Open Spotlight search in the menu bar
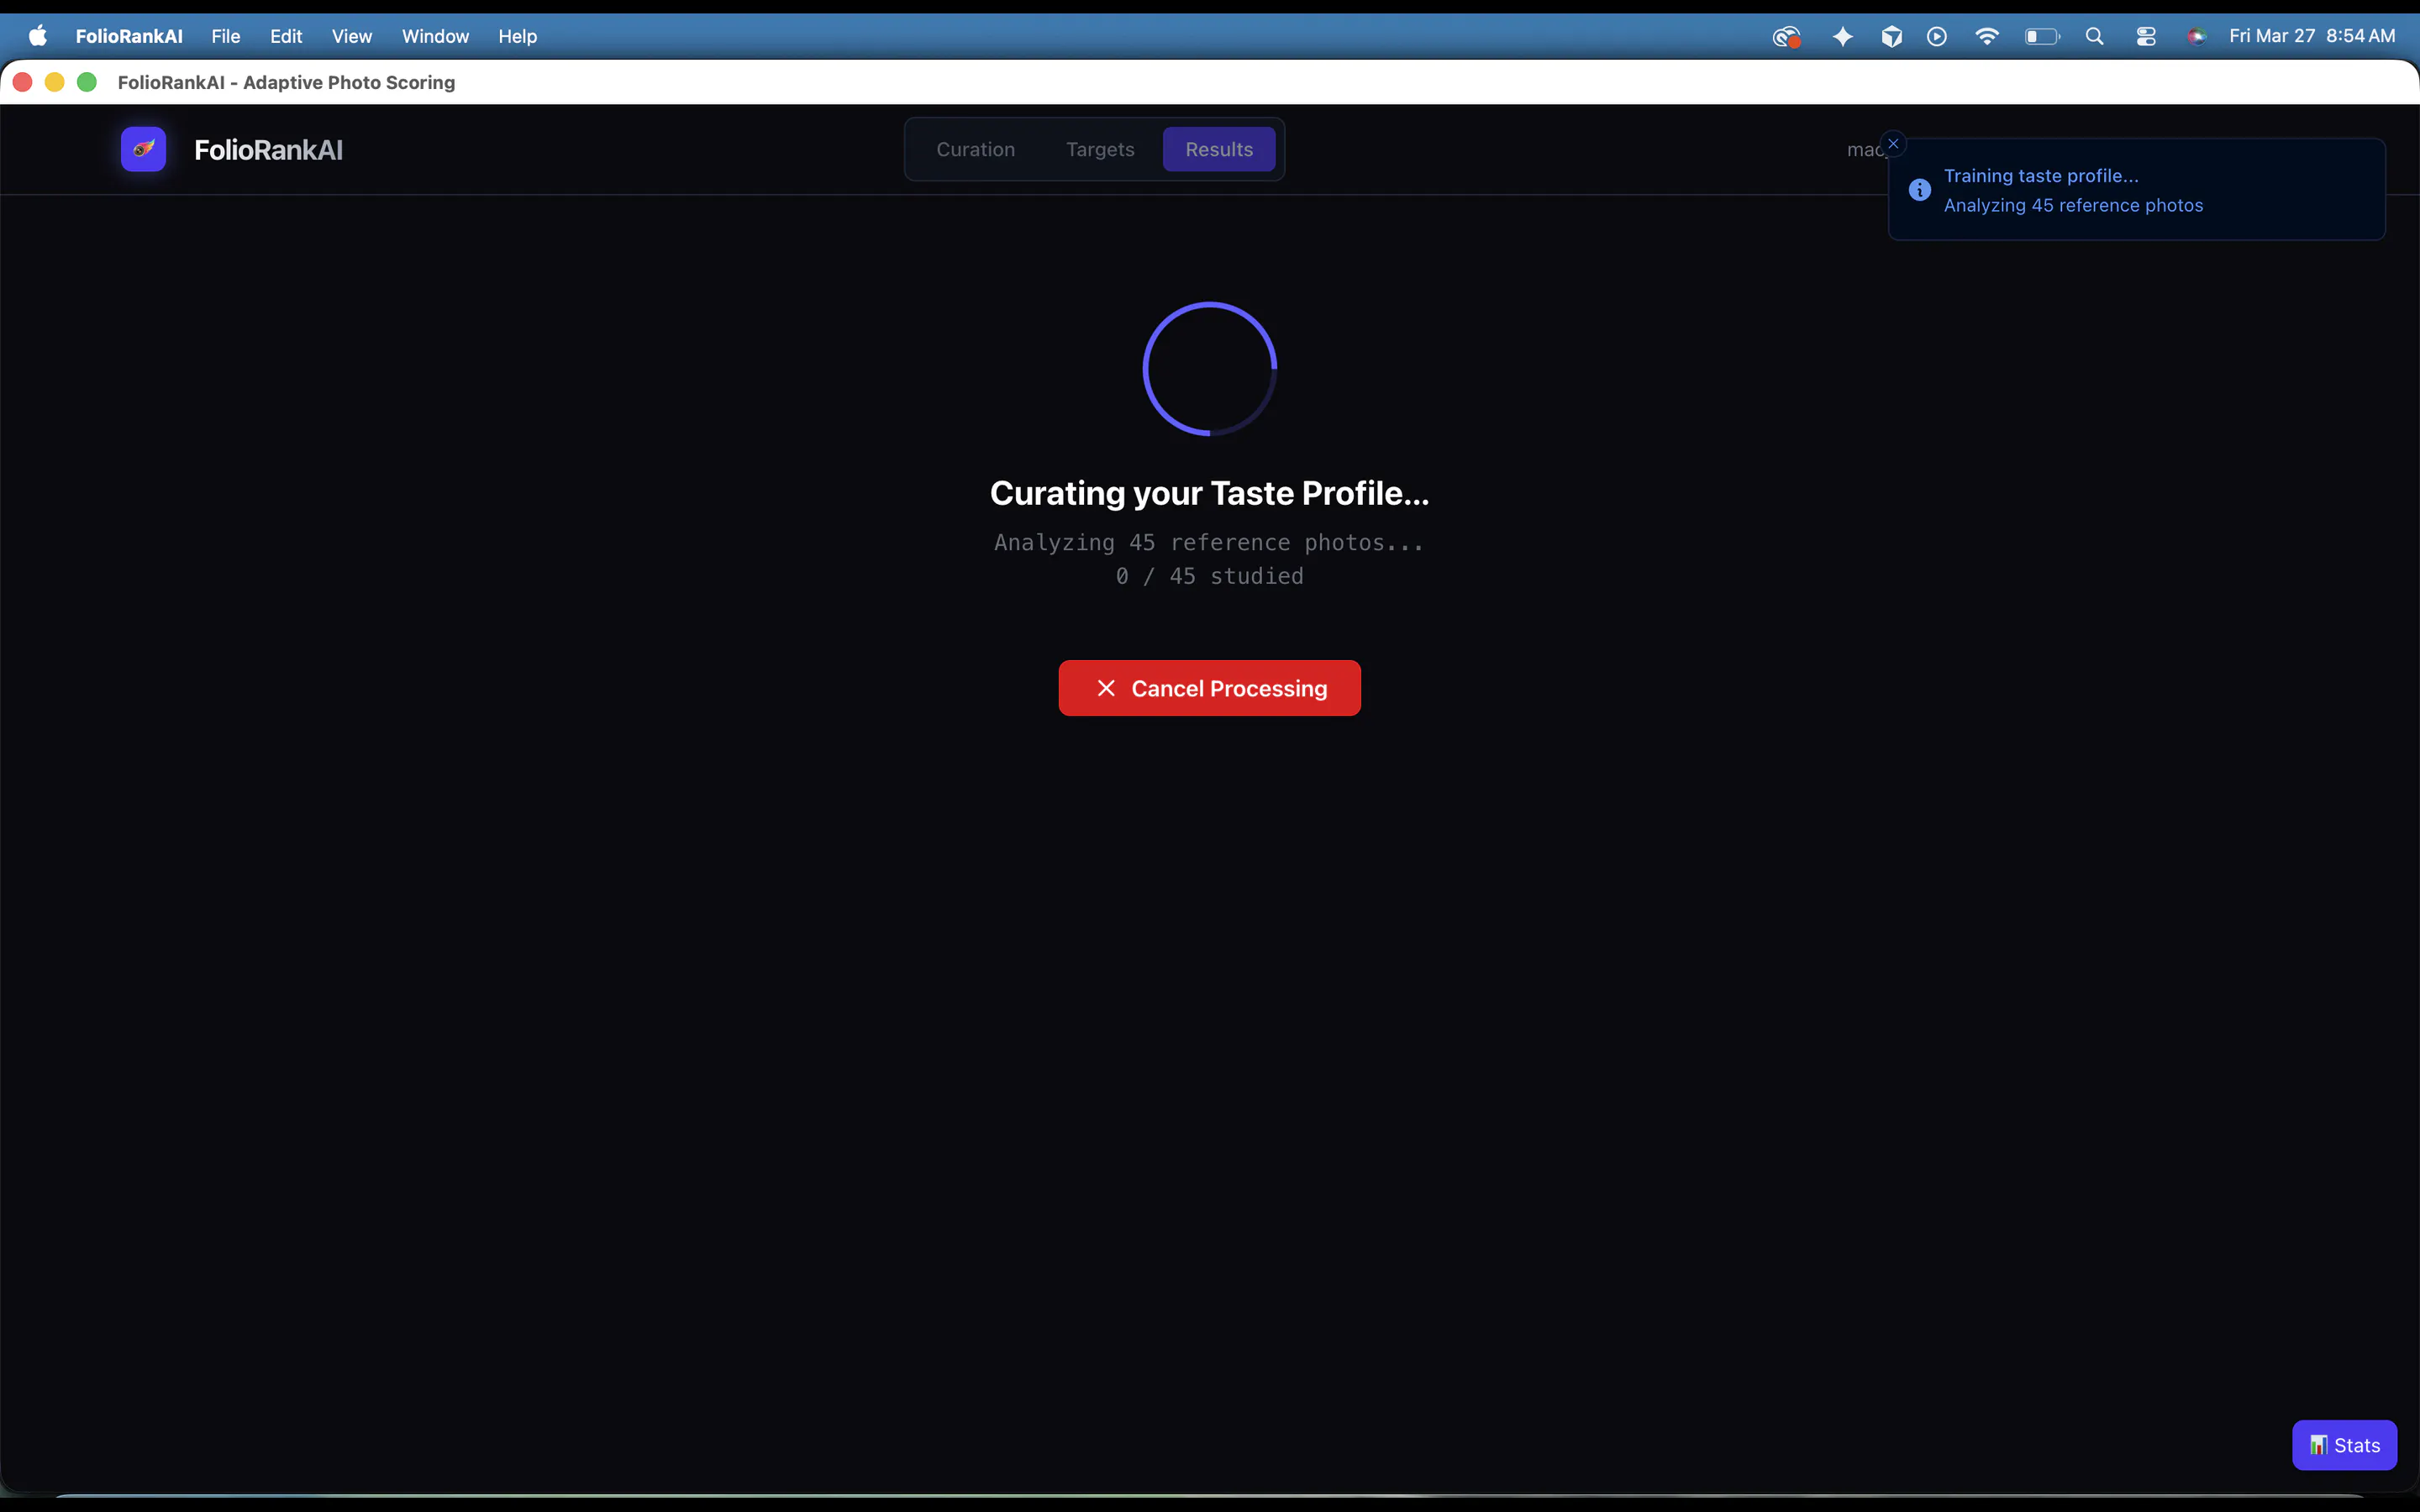 2094,36
